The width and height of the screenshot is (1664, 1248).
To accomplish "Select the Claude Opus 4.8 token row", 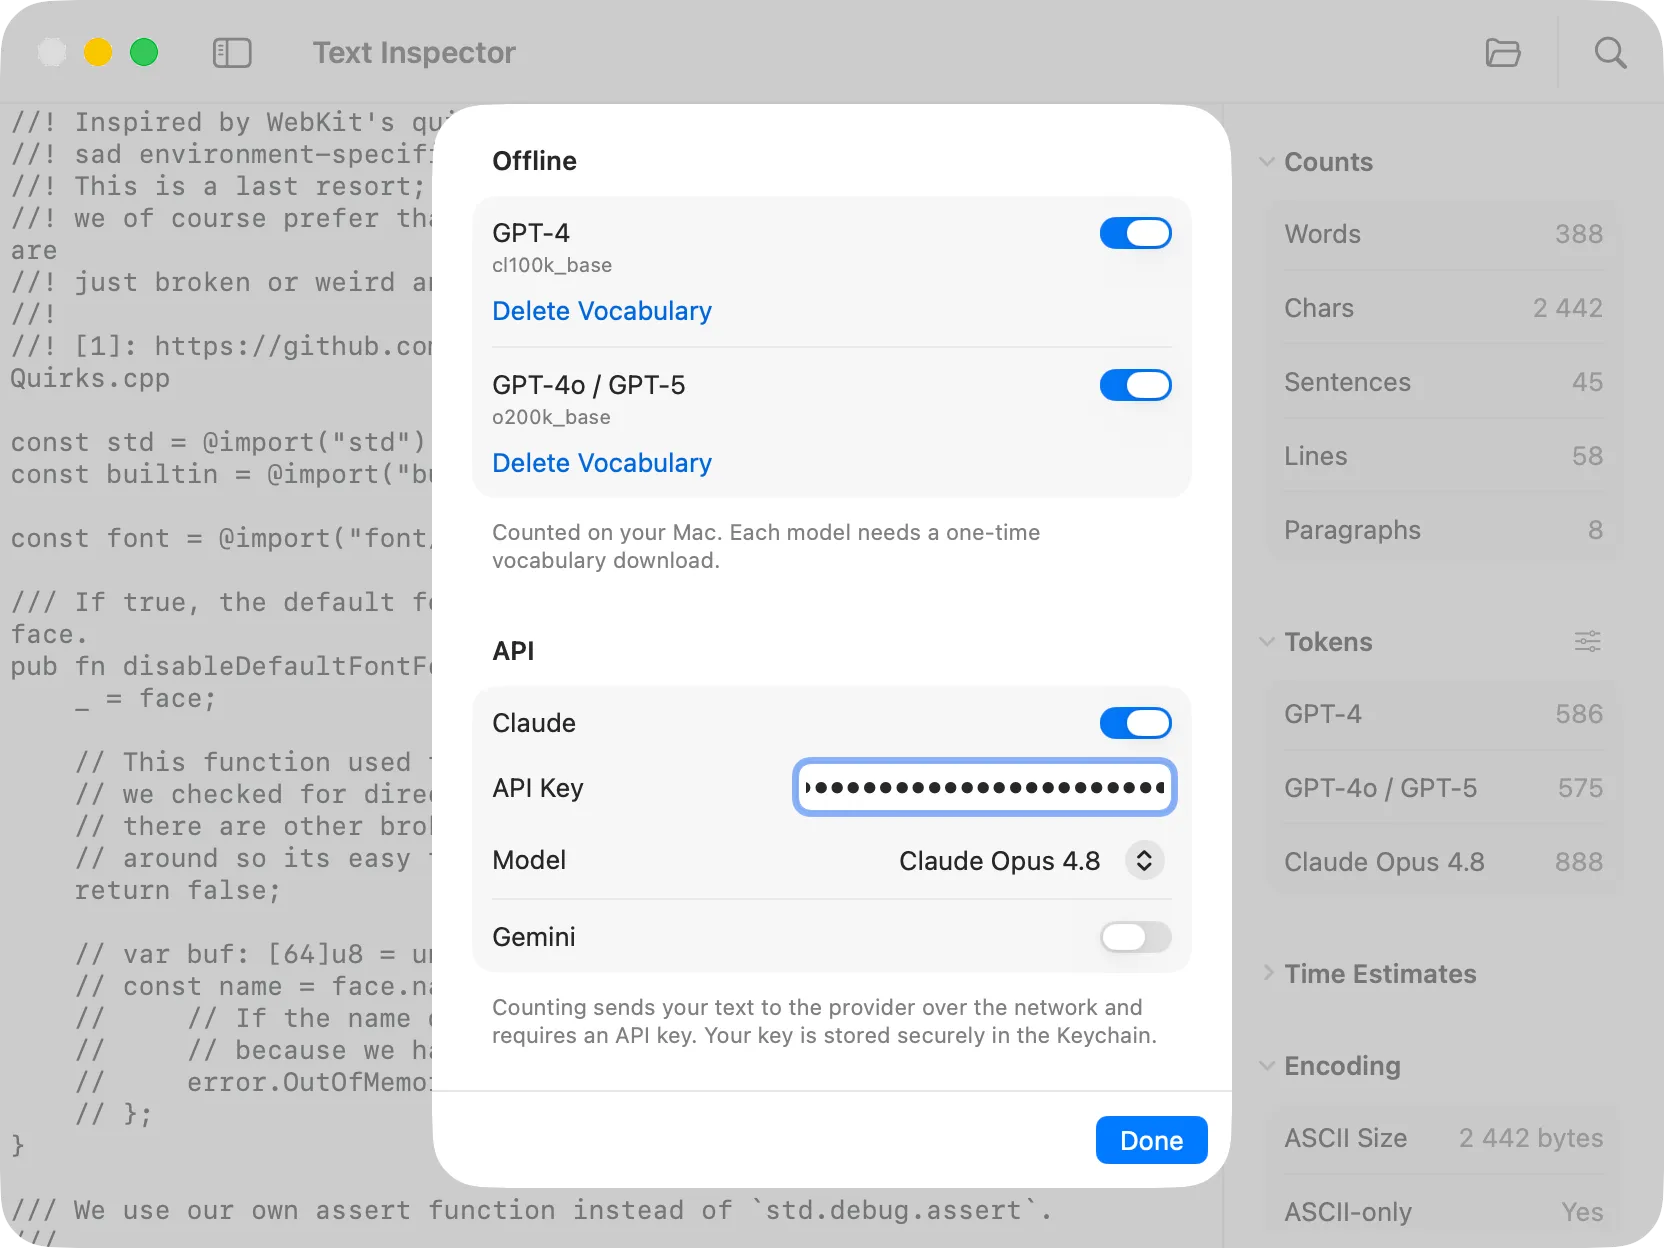I will coord(1443,862).
